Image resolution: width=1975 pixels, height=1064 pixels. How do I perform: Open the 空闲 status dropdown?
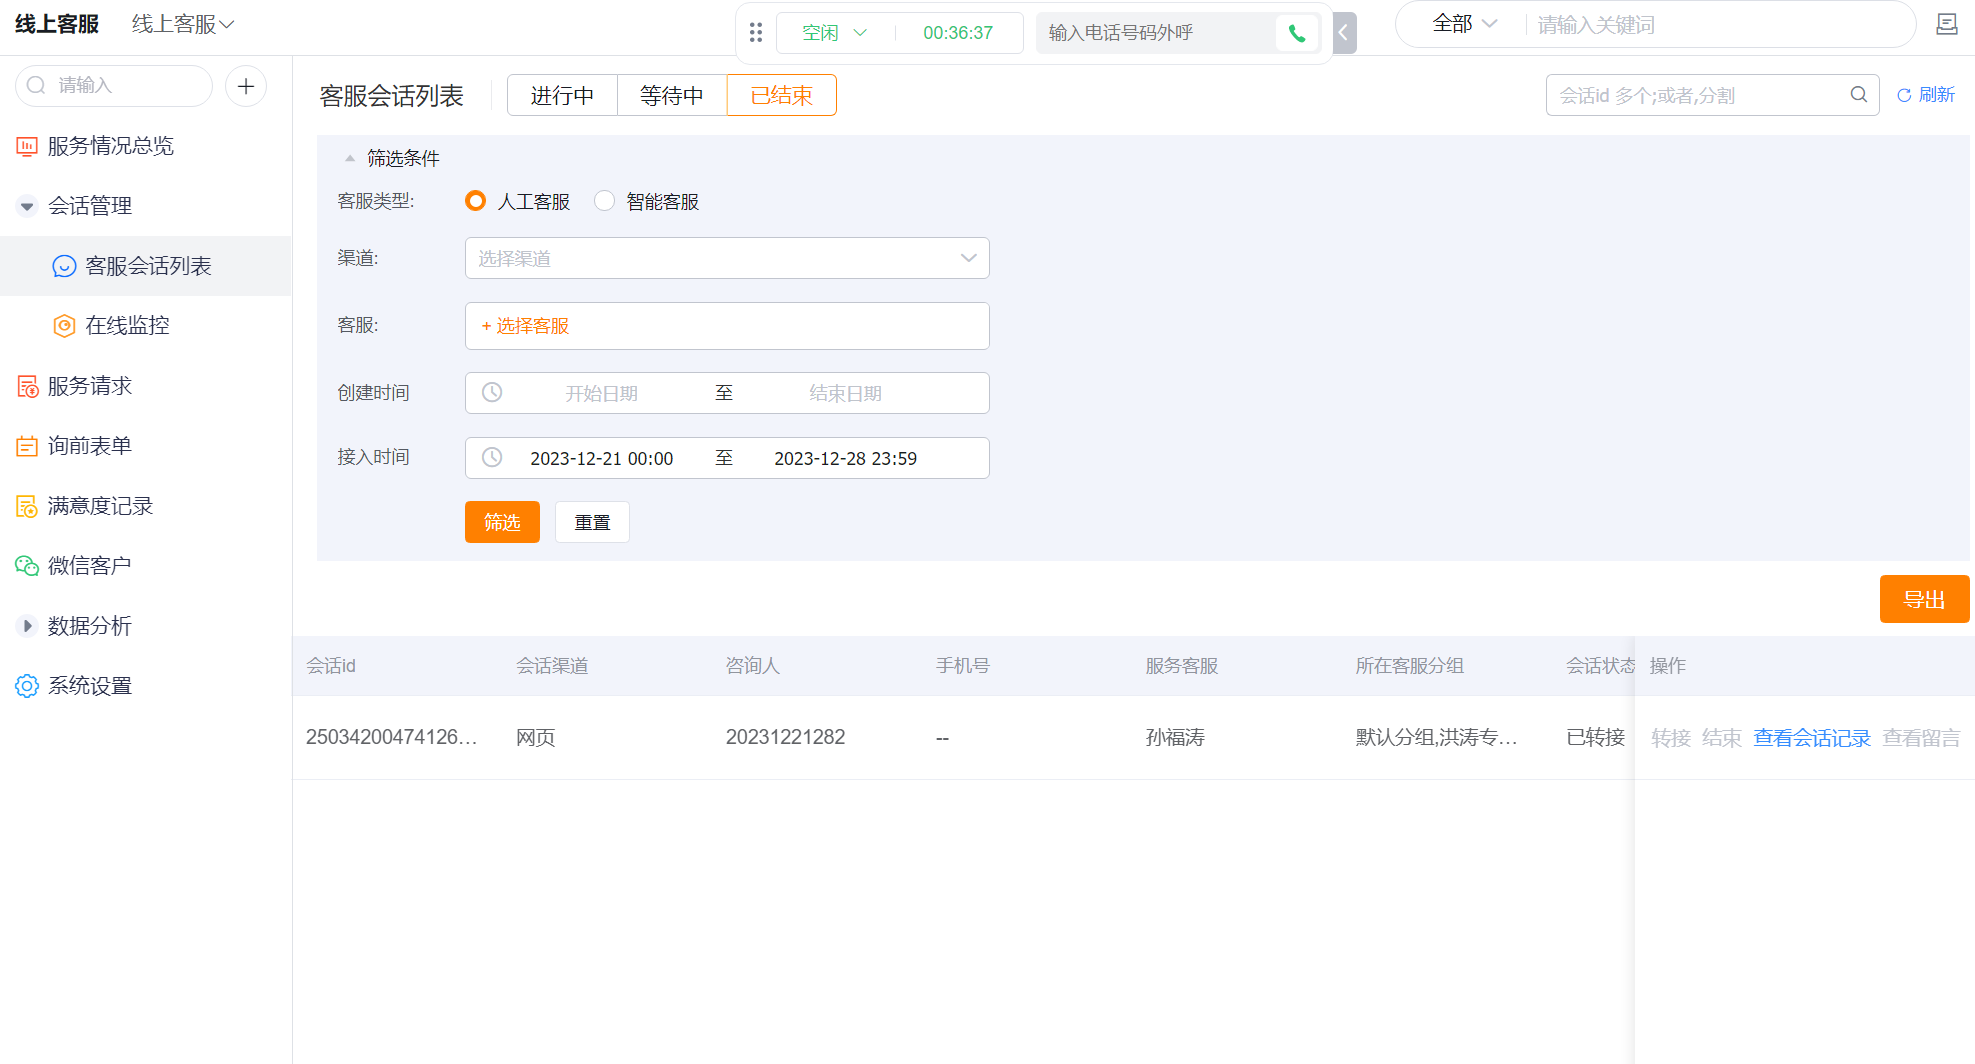pos(834,33)
